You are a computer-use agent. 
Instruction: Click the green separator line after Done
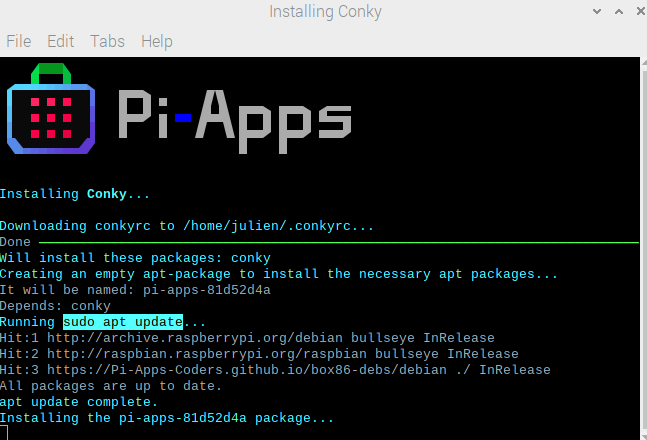tap(340, 242)
